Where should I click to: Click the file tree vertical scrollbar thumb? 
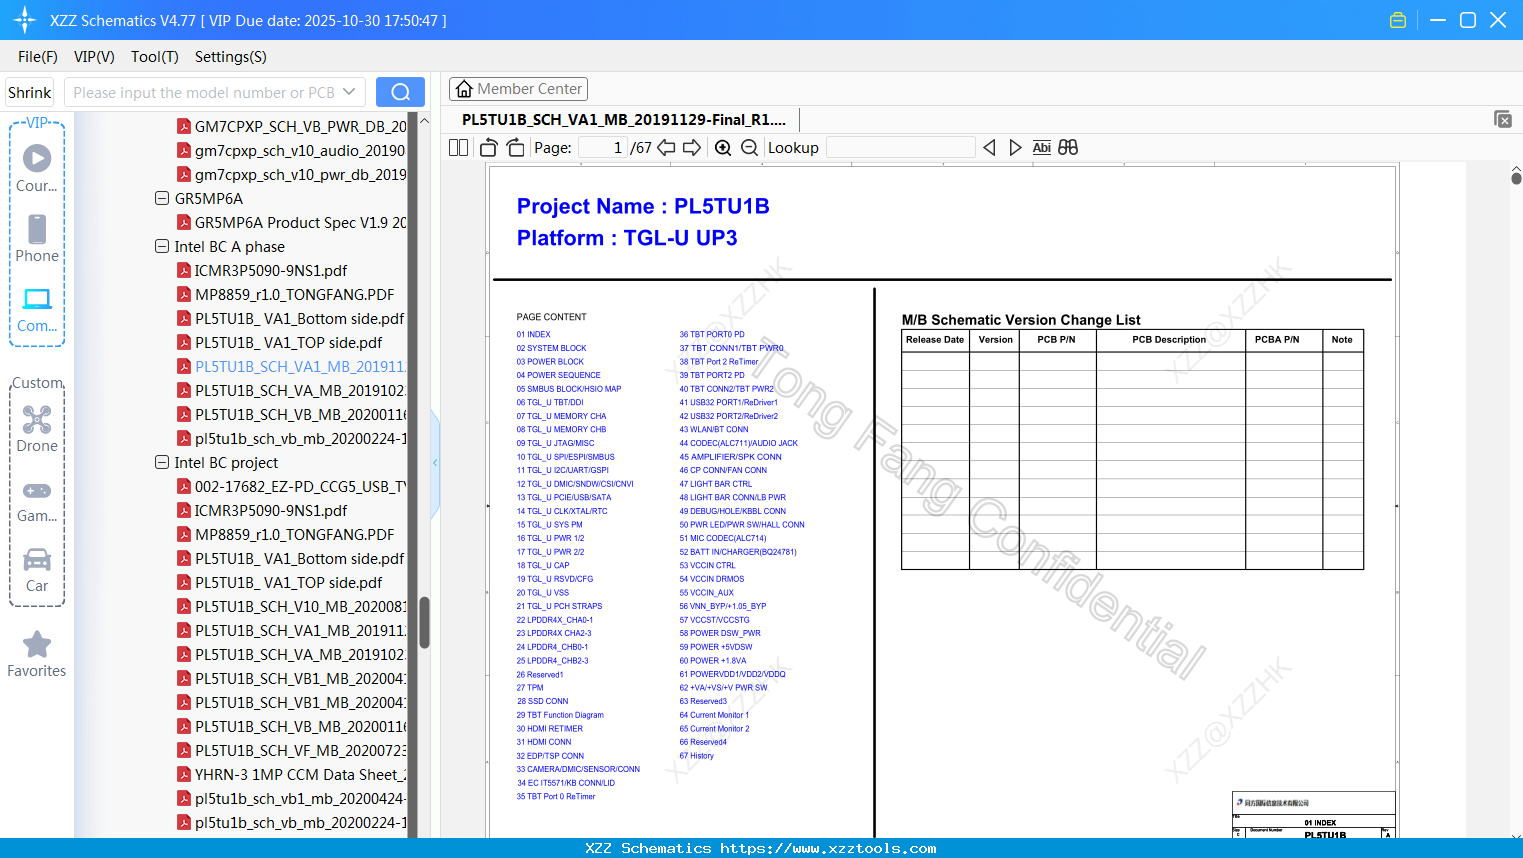(424, 622)
